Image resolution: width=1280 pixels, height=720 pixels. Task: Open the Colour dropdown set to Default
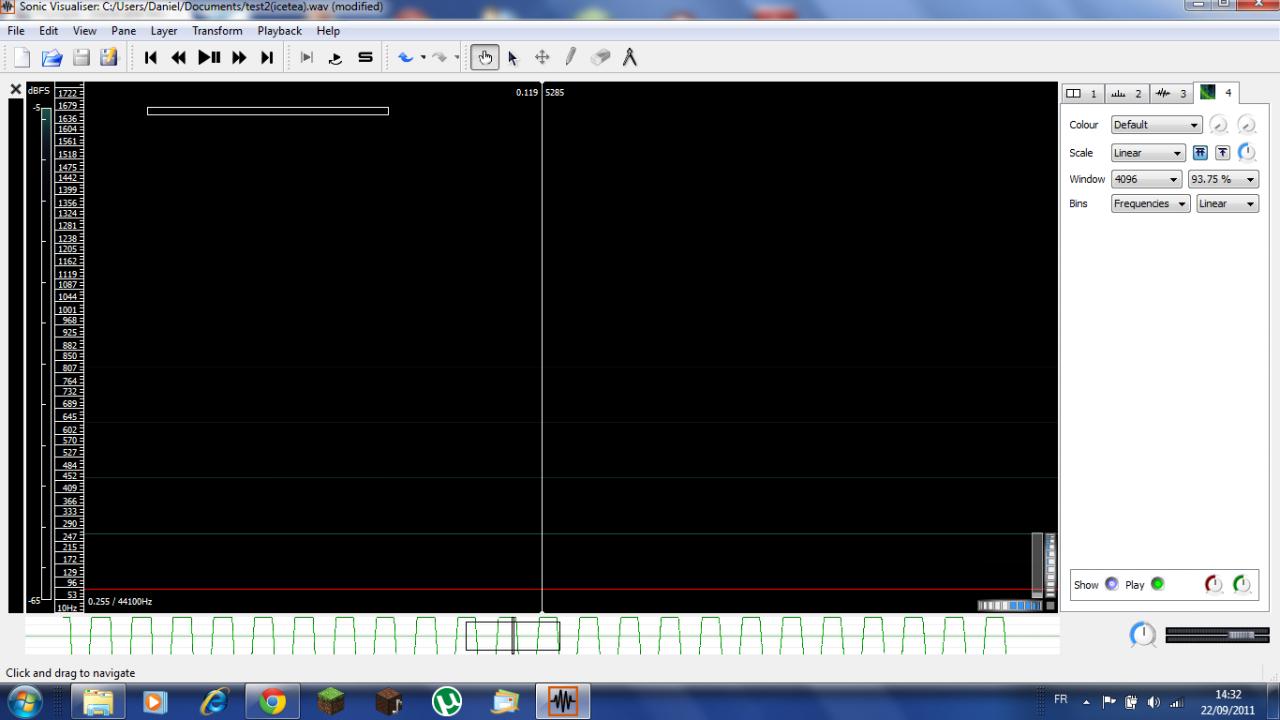click(1156, 125)
